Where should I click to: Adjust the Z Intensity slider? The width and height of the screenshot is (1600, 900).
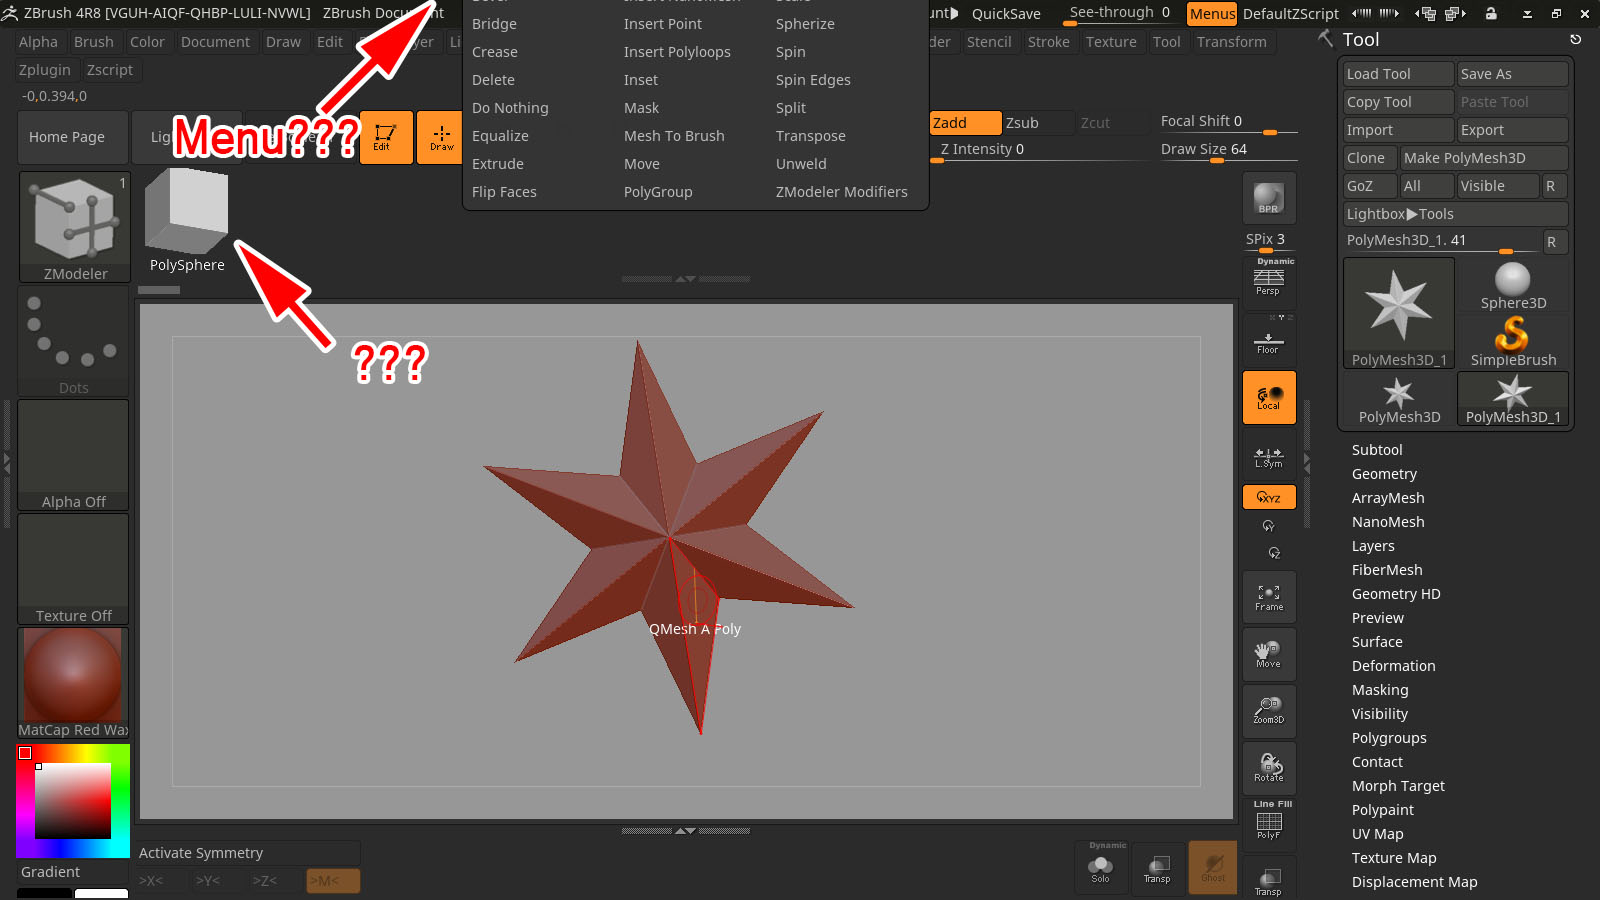[1039, 150]
